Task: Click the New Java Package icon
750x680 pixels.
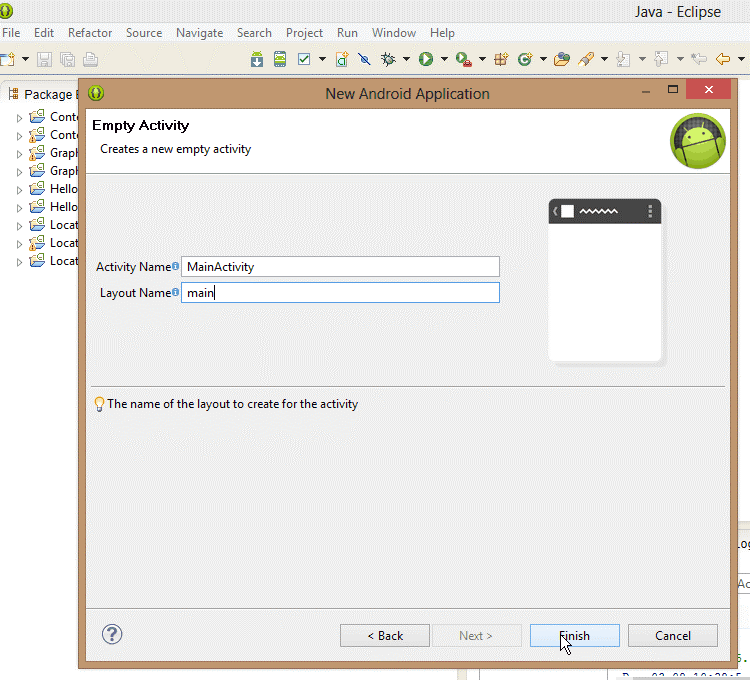Action: click(501, 59)
